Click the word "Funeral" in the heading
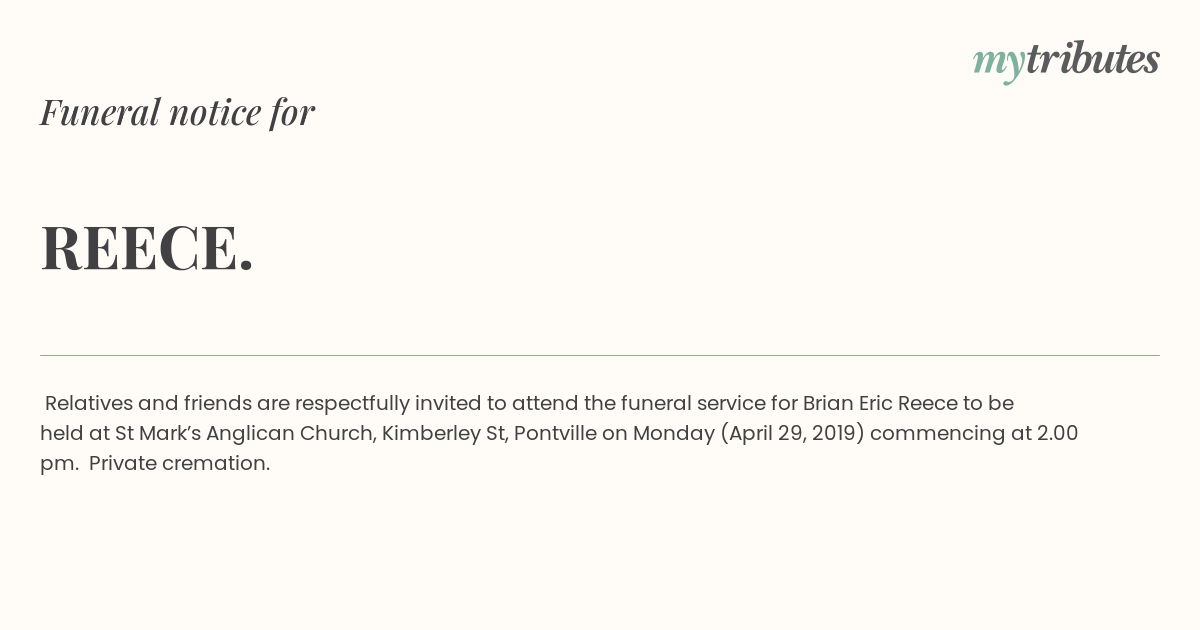Image resolution: width=1200 pixels, height=630 pixels. tap(99, 112)
